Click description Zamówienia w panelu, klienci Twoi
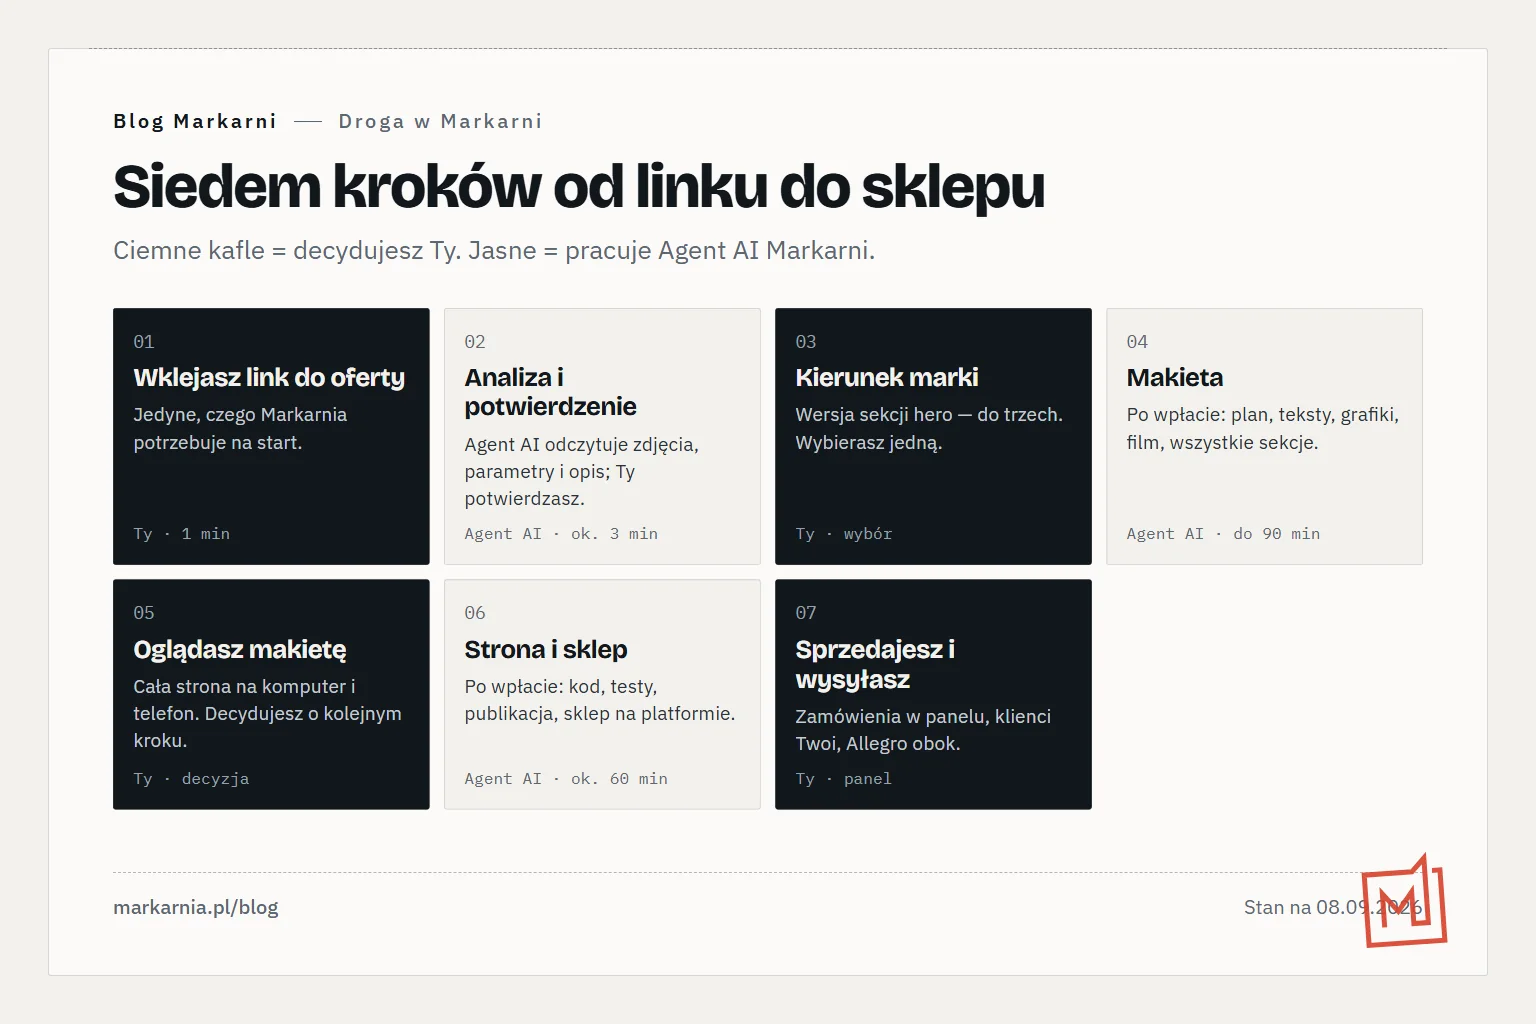Image resolution: width=1536 pixels, height=1024 pixels. (923, 730)
